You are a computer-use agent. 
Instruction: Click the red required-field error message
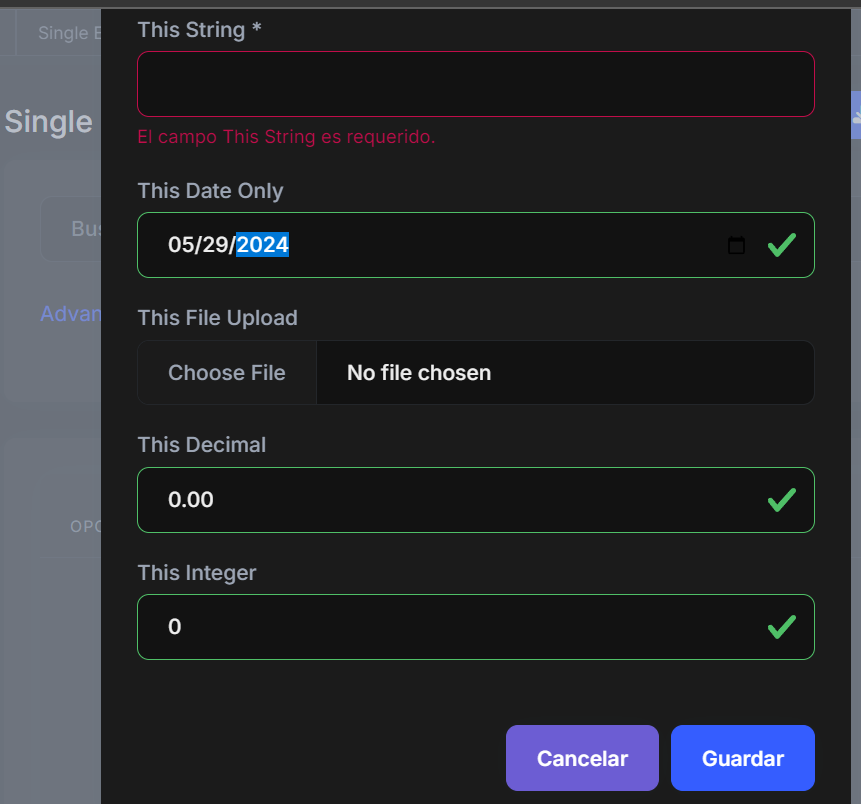[286, 137]
